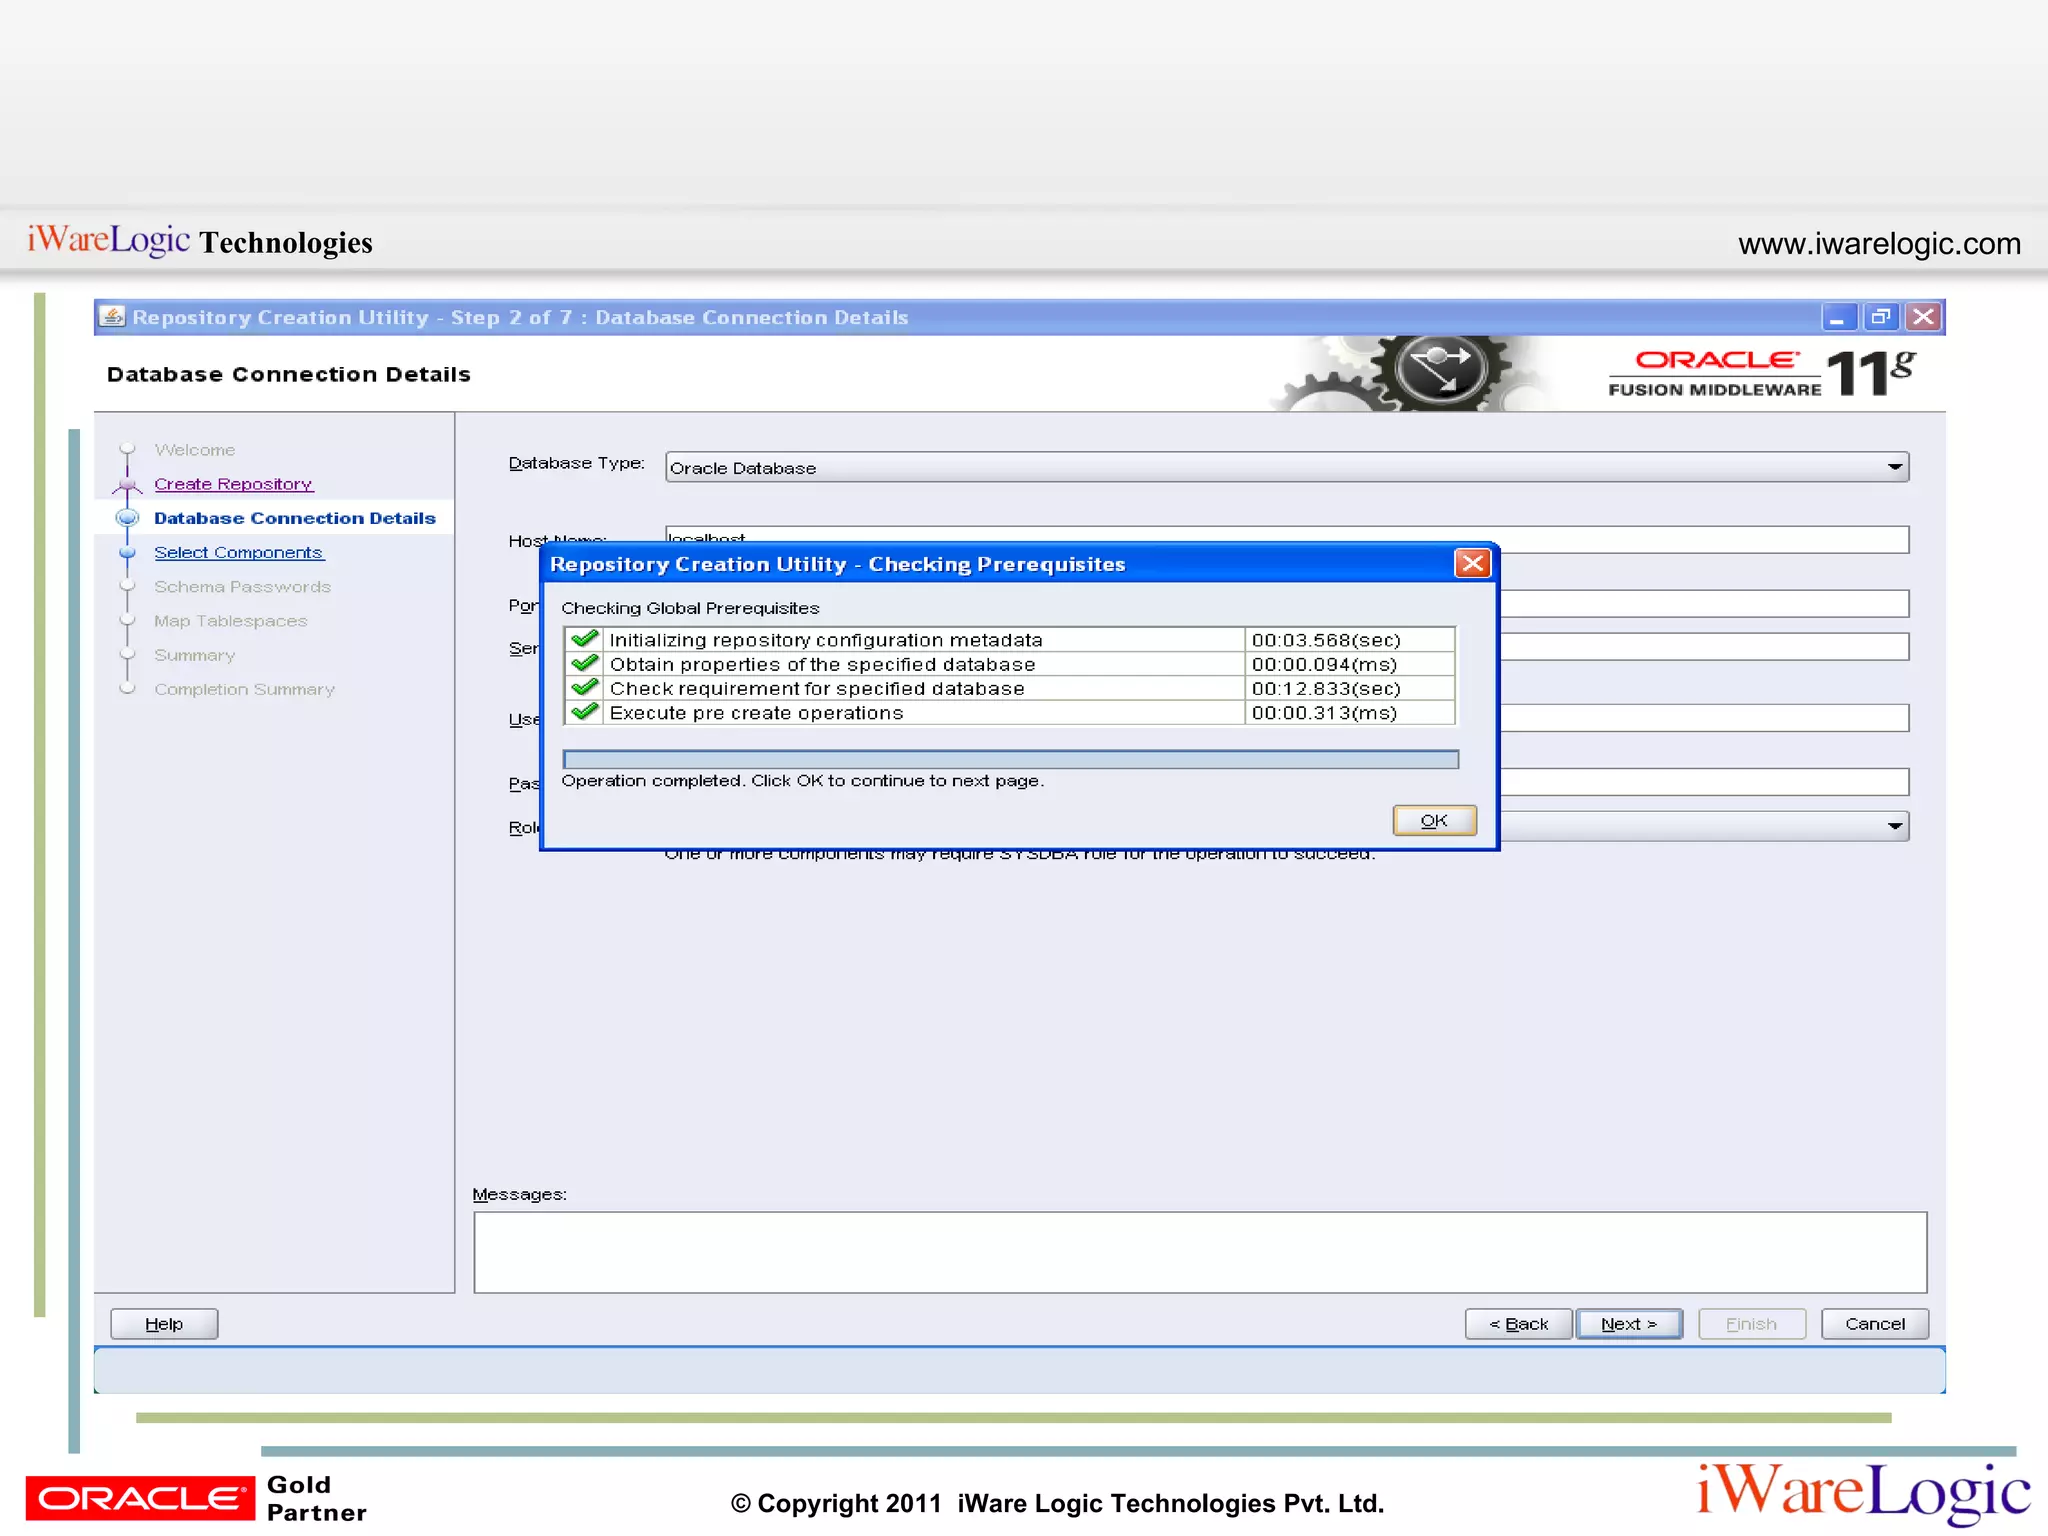
Task: Click the Java app icon in the title bar
Action: [113, 317]
